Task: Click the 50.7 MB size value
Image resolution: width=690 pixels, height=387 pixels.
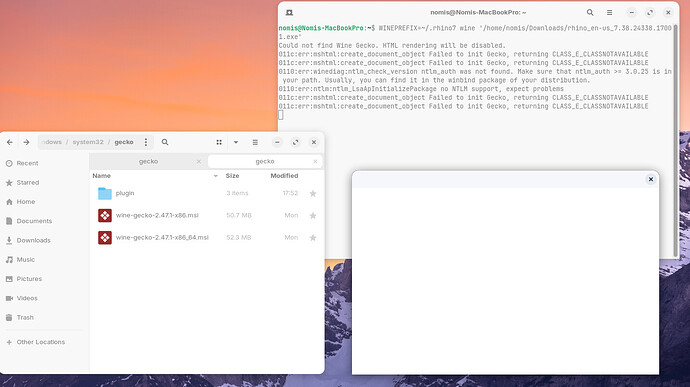Action: (x=239, y=215)
